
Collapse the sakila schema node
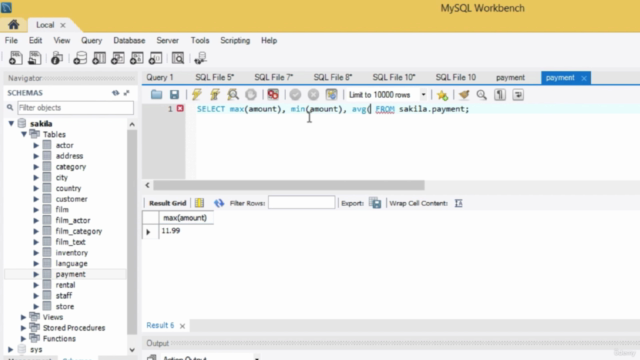tap(11, 123)
